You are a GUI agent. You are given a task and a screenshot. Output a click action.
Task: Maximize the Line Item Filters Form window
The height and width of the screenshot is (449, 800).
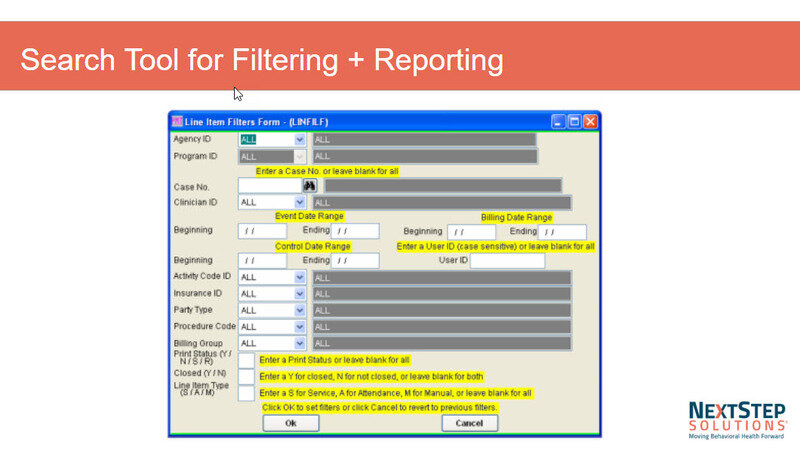pyautogui.click(x=574, y=121)
